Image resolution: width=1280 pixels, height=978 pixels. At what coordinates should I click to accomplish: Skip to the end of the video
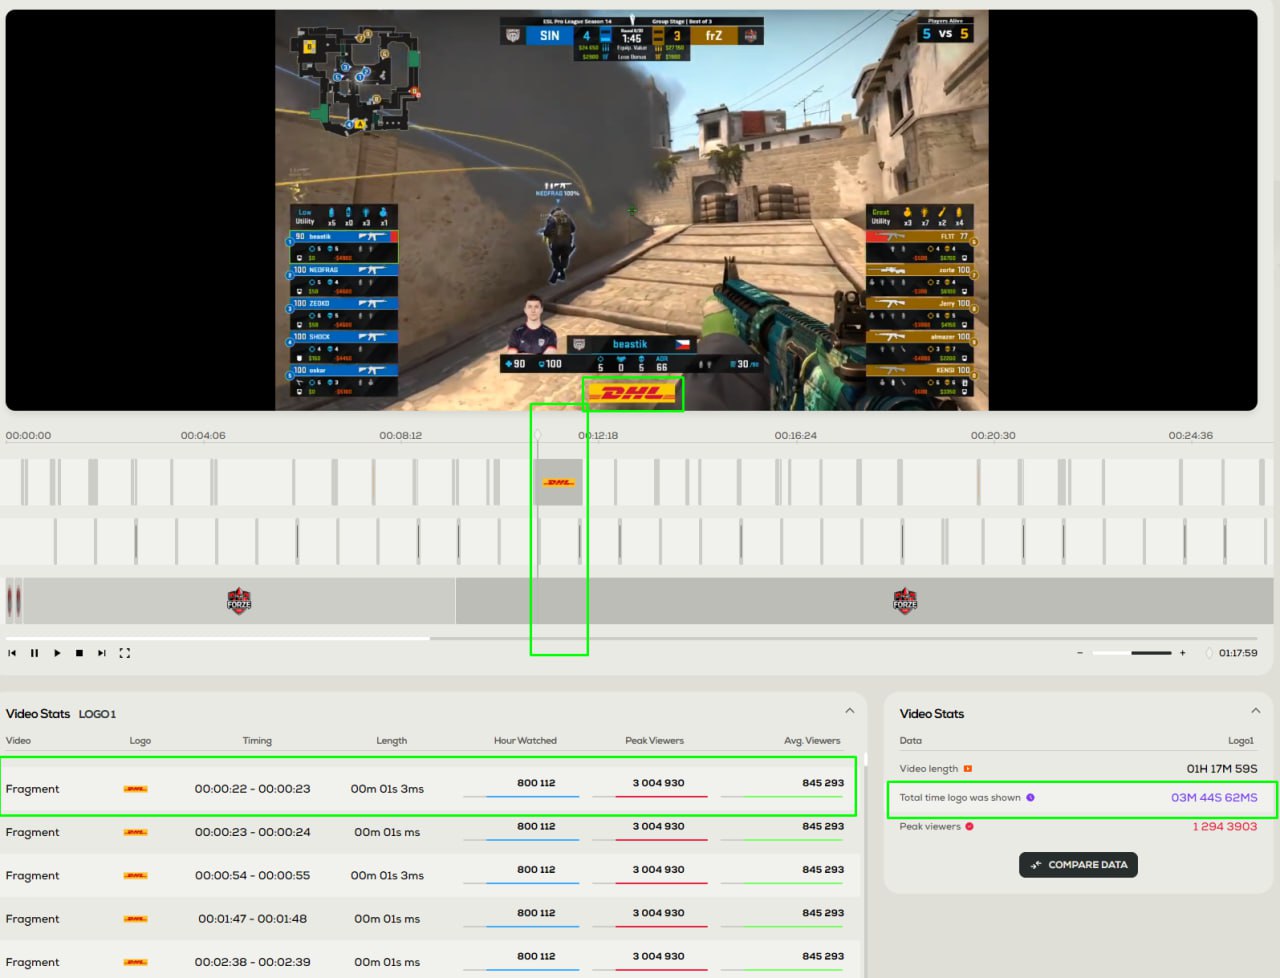(101, 653)
